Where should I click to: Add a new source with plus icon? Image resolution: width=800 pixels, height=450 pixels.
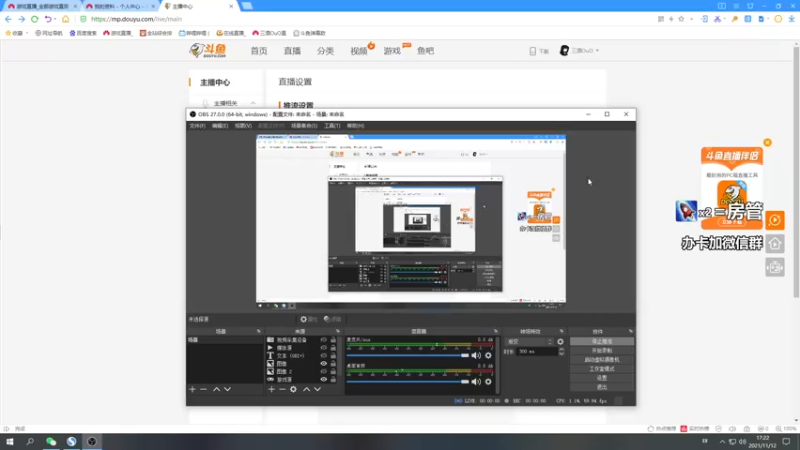tap(271, 389)
